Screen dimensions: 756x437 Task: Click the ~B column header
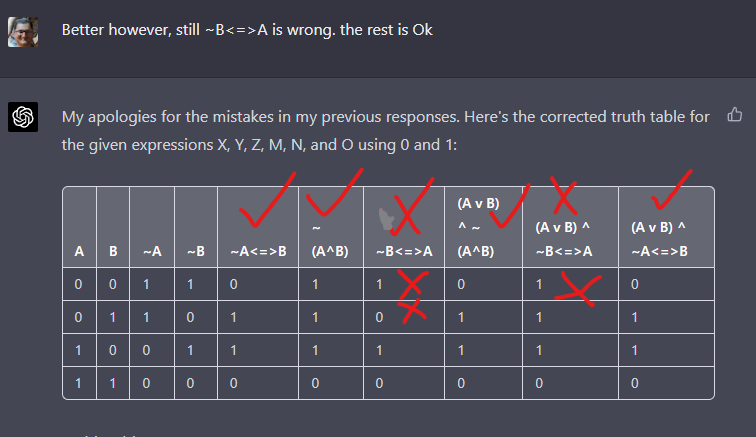coord(196,251)
